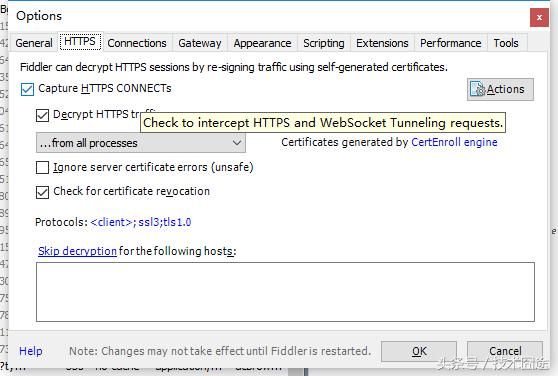
Task: Uncheck Decrypt HTTPS traffic checkbox
Action: click(42, 115)
